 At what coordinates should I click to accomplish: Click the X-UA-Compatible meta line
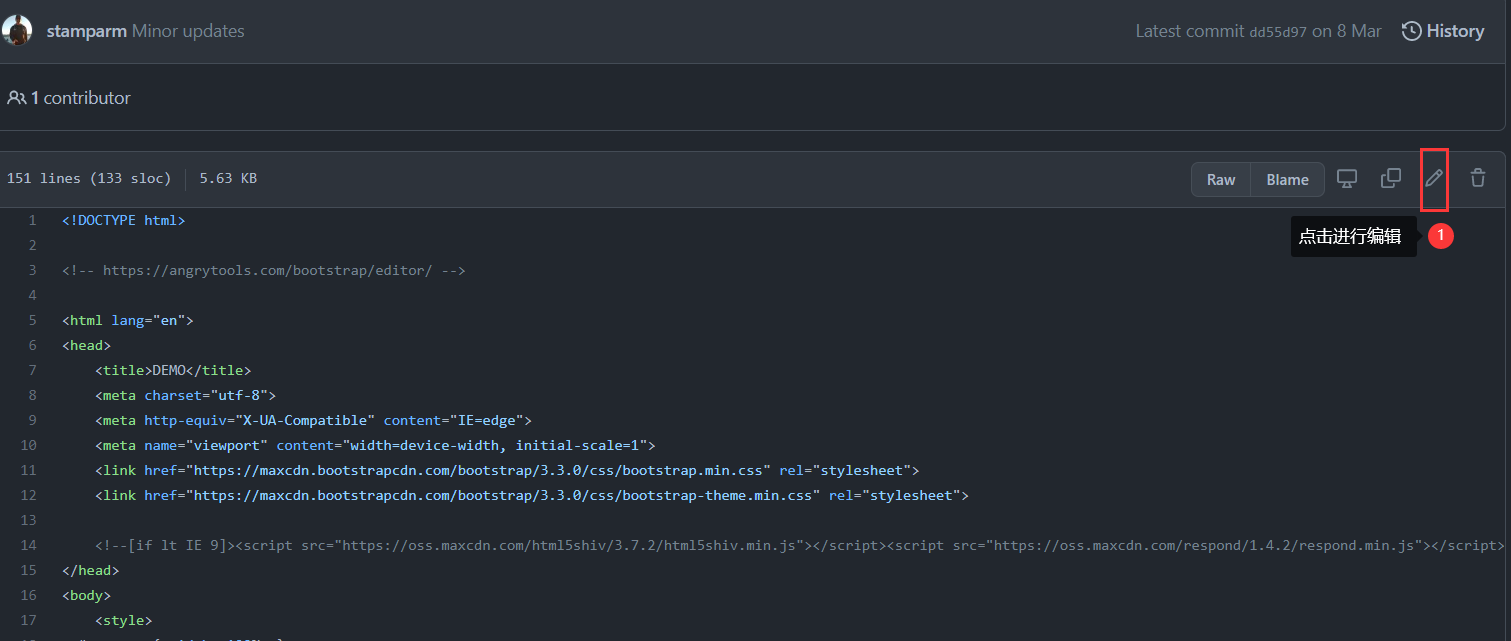coord(313,420)
